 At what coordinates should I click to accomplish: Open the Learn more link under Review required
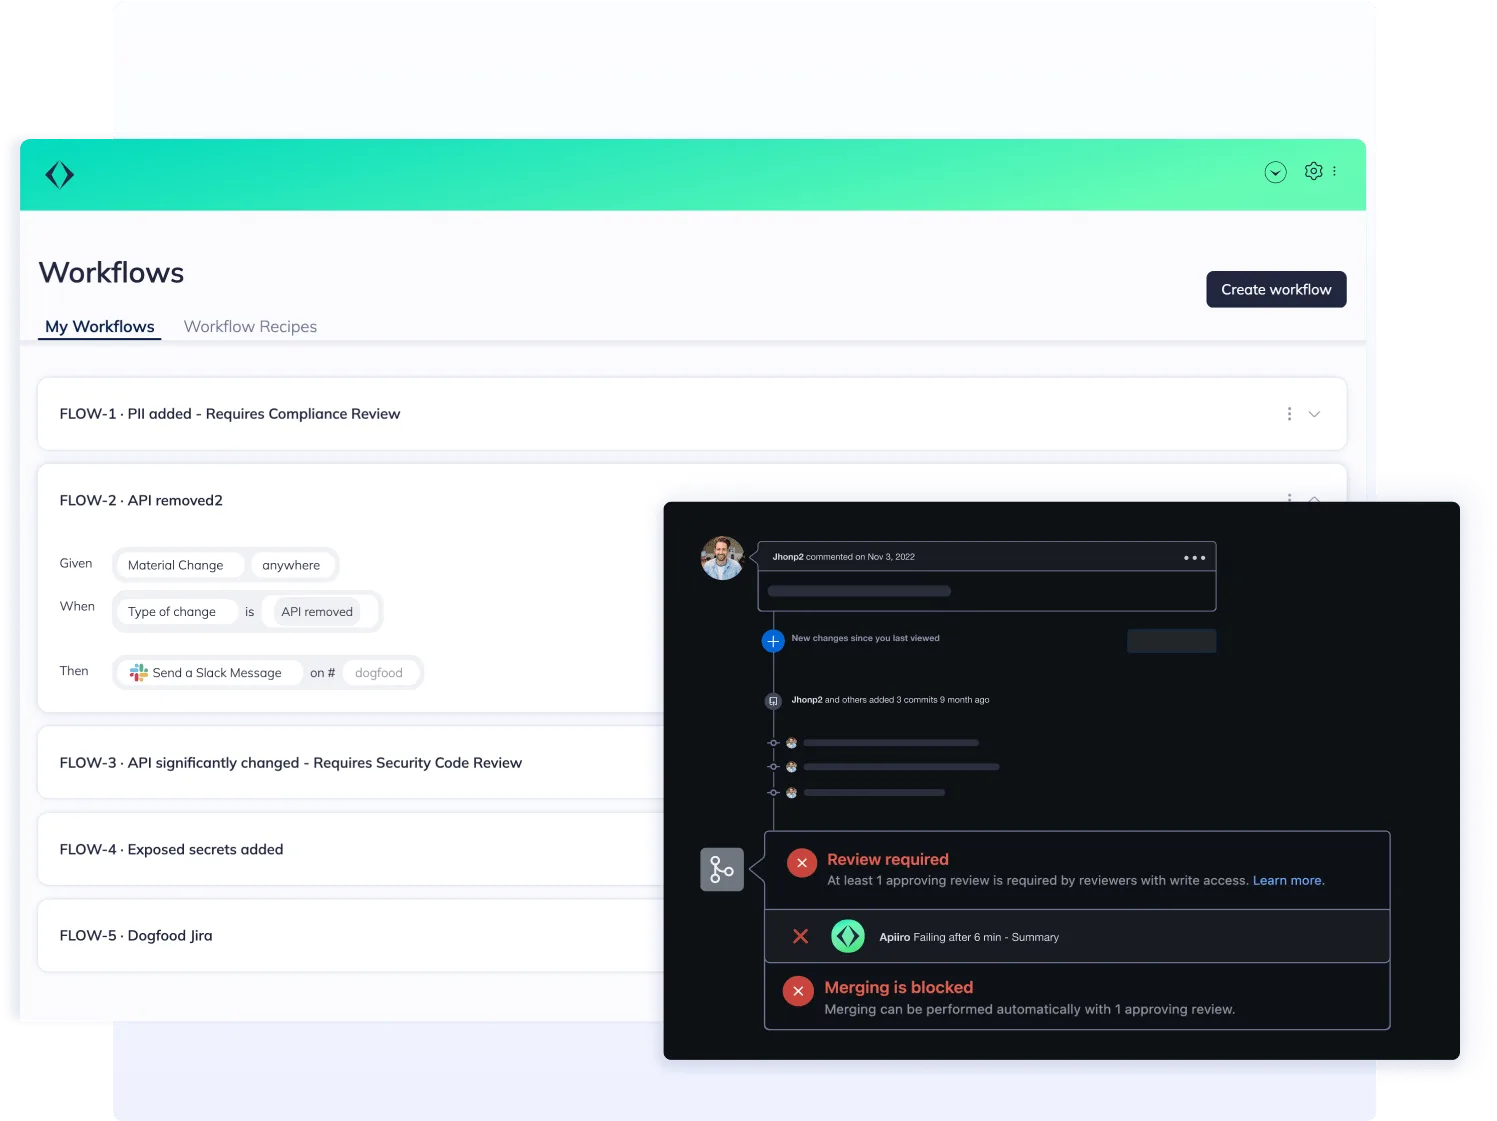(1288, 880)
